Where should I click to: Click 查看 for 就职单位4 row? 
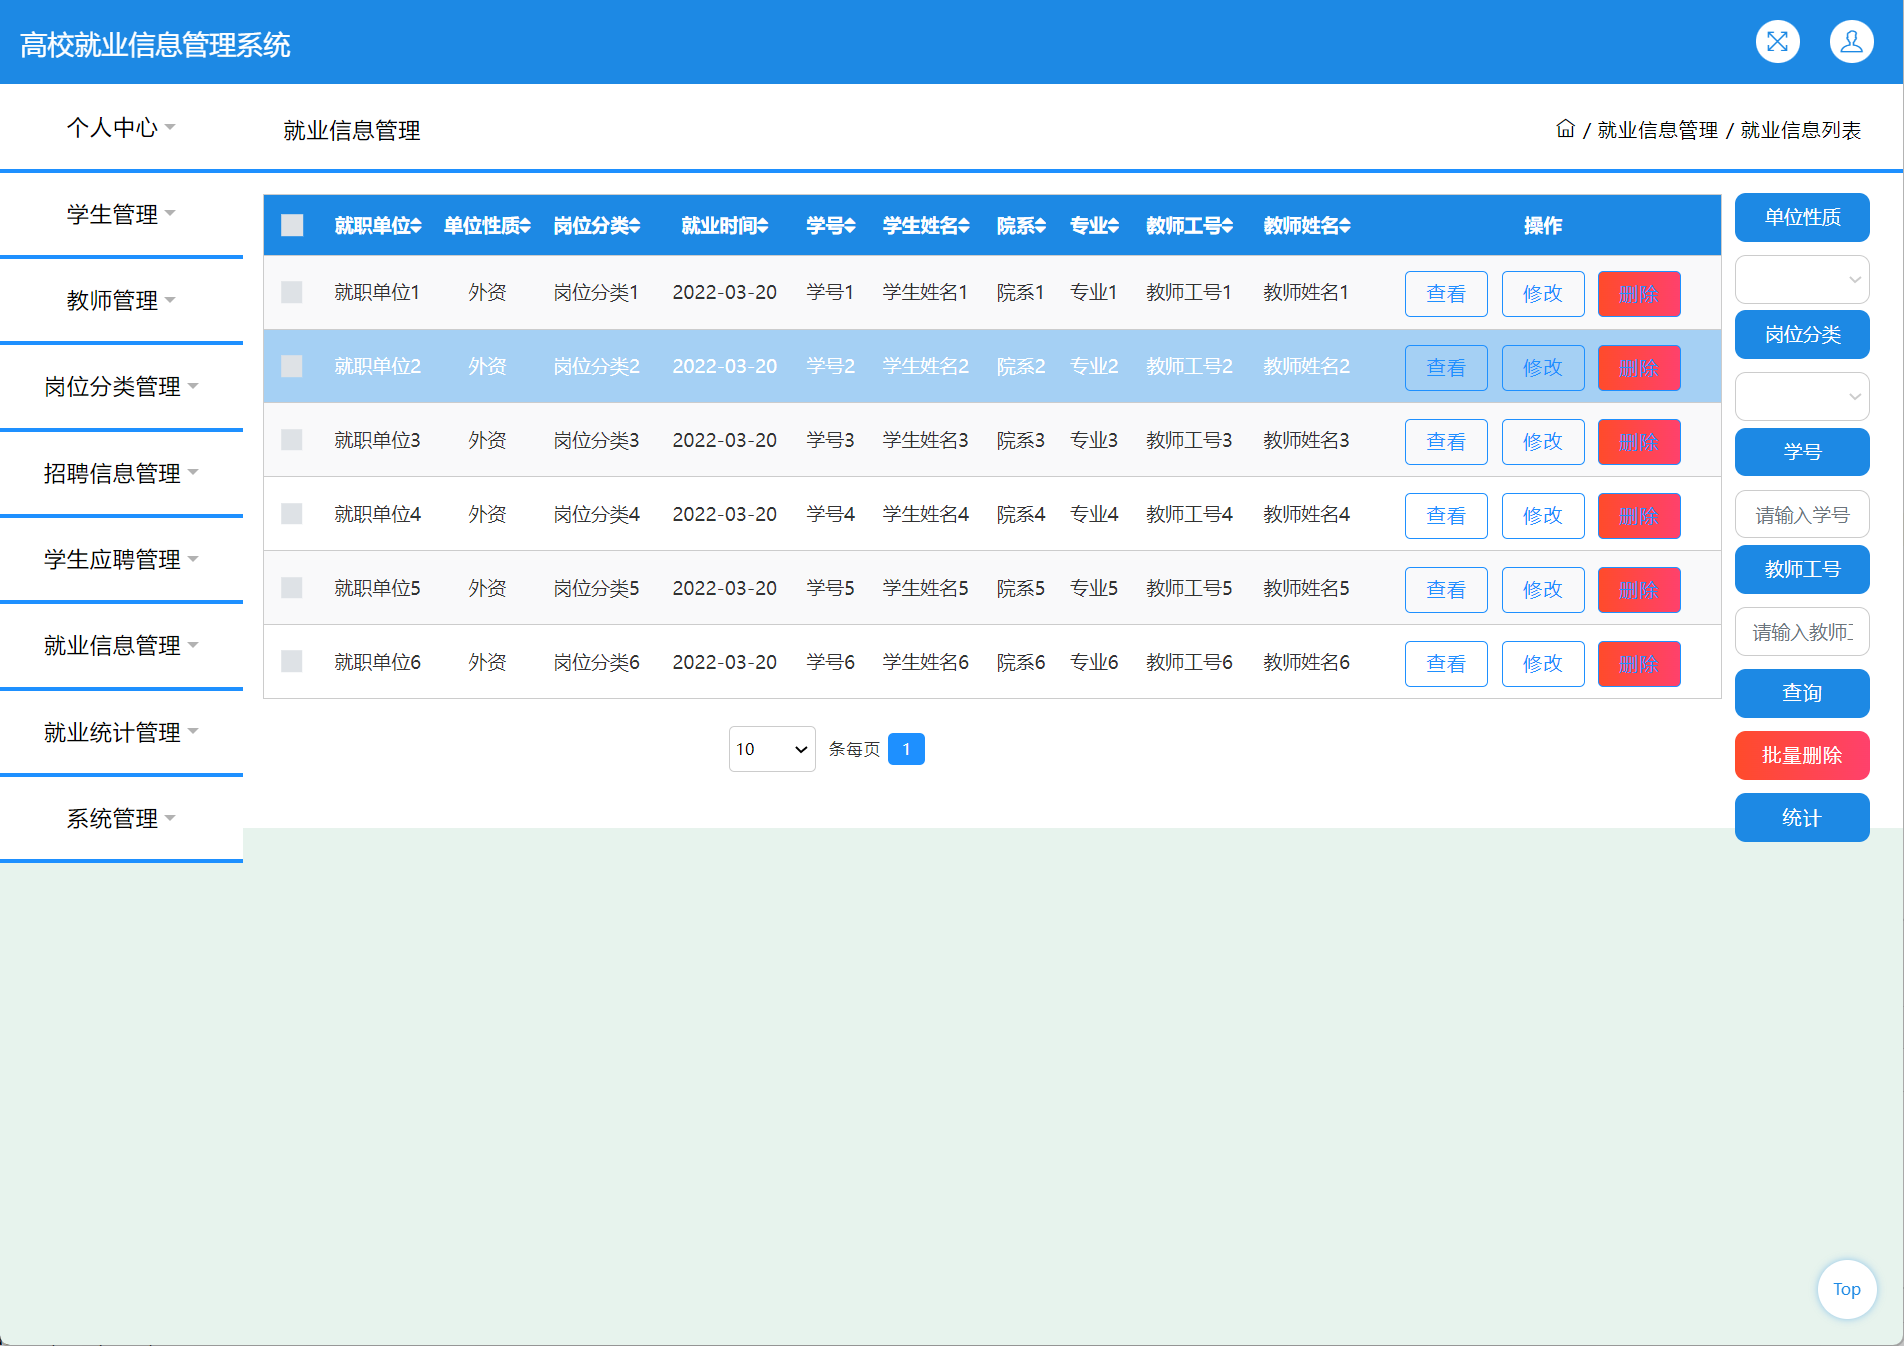1446,516
